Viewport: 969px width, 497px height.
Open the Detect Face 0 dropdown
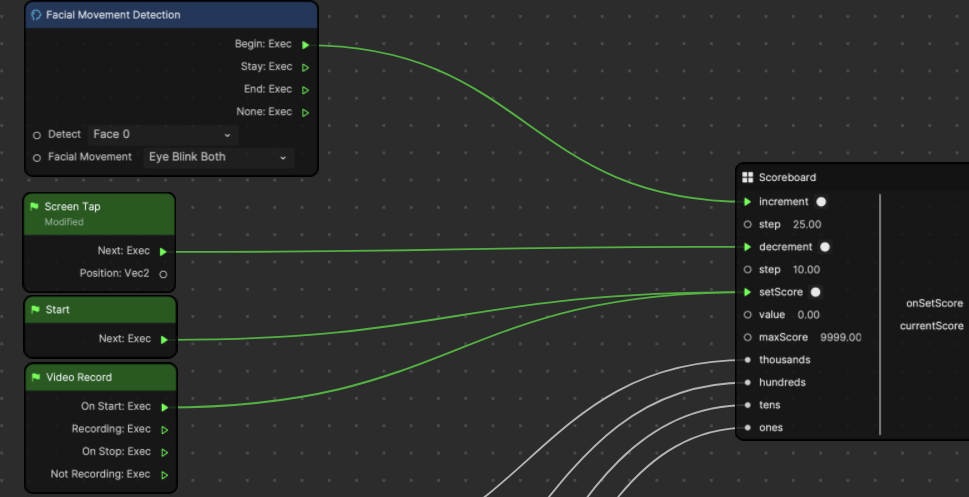(x=163, y=135)
